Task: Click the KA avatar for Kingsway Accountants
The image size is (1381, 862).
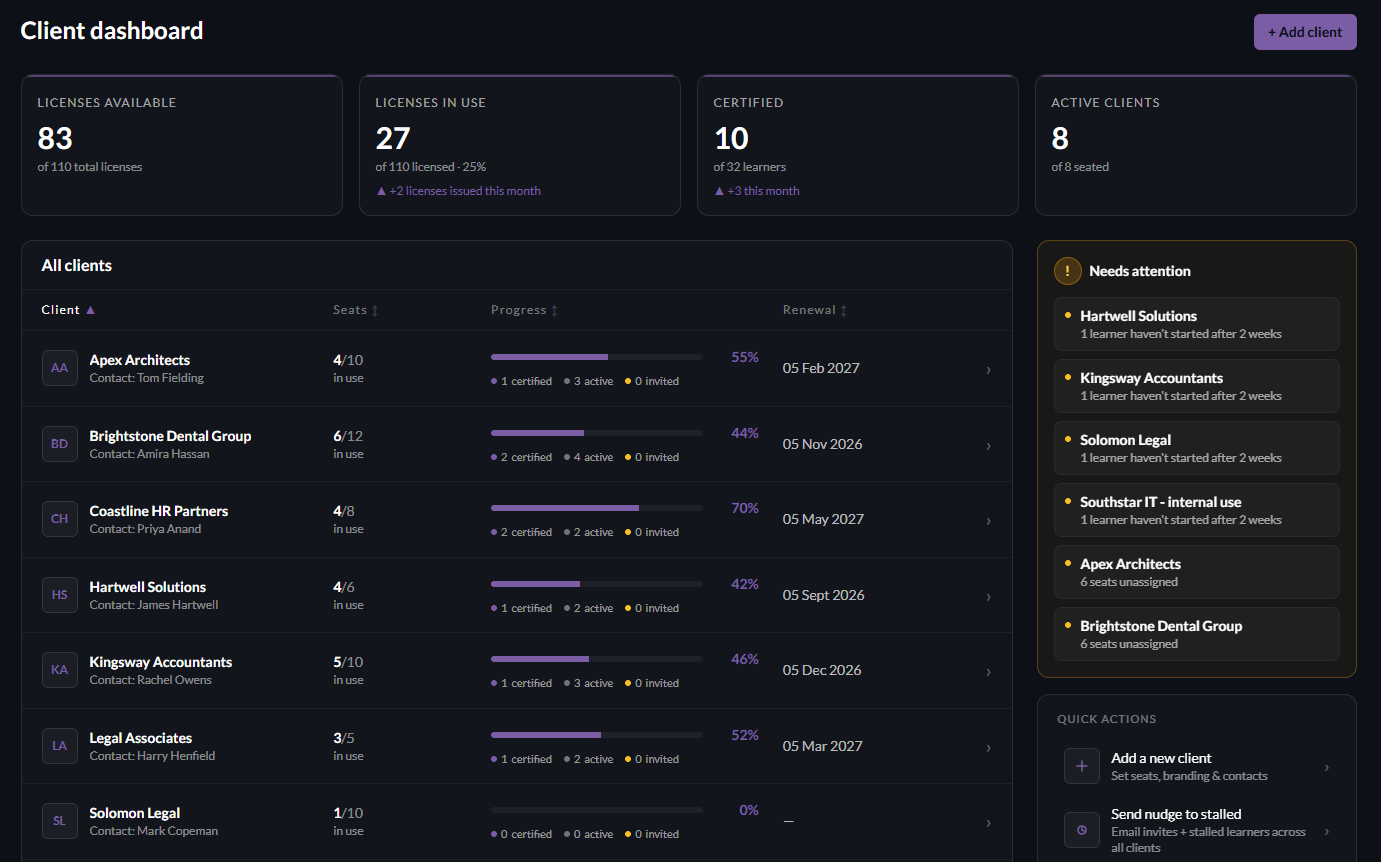Action: [x=60, y=670]
